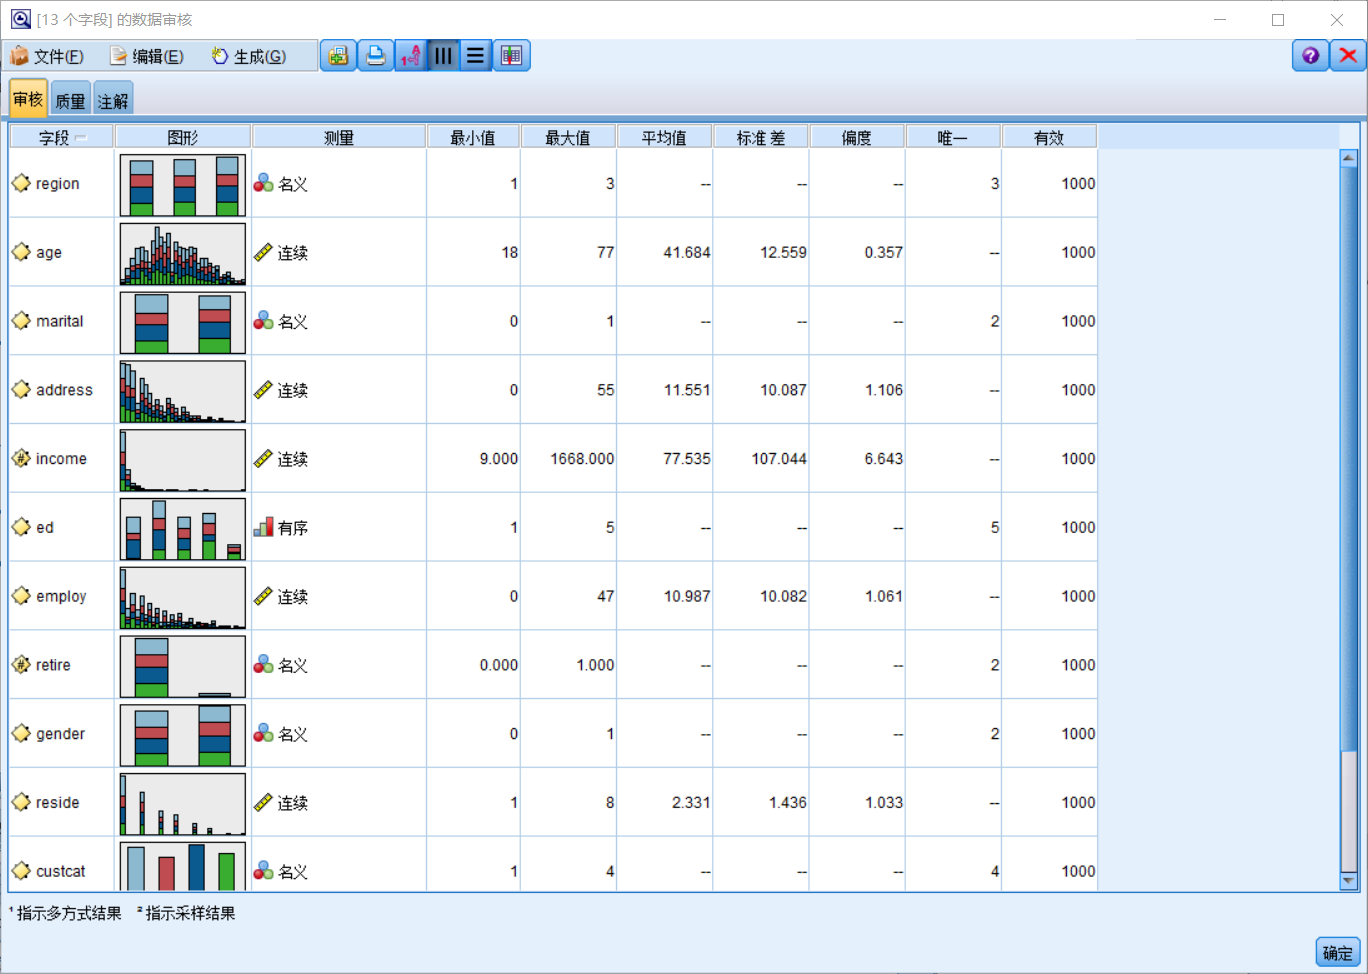Select the region field icon
The height and width of the screenshot is (974, 1368).
pyautogui.click(x=21, y=183)
